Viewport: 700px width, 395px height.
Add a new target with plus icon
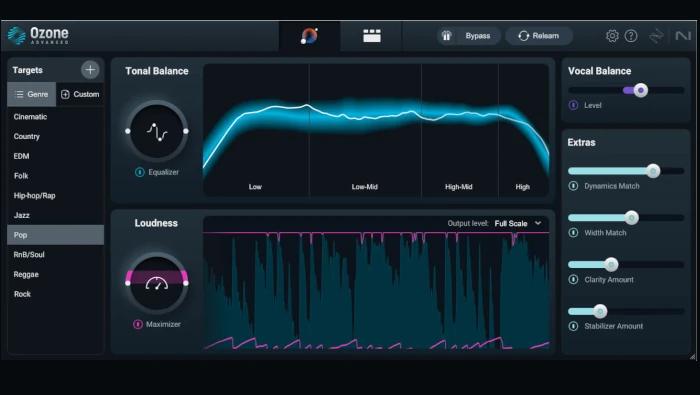pyautogui.click(x=90, y=70)
